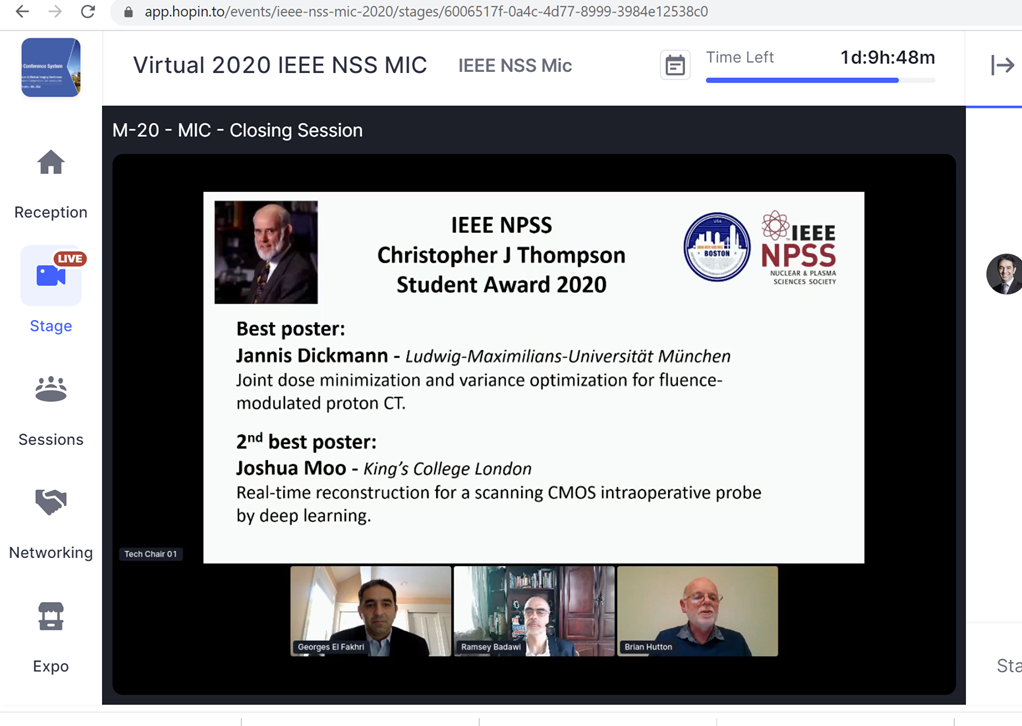Click the LIVE badge on Stage icon
Screen dimensions: 1022x726
point(70,259)
